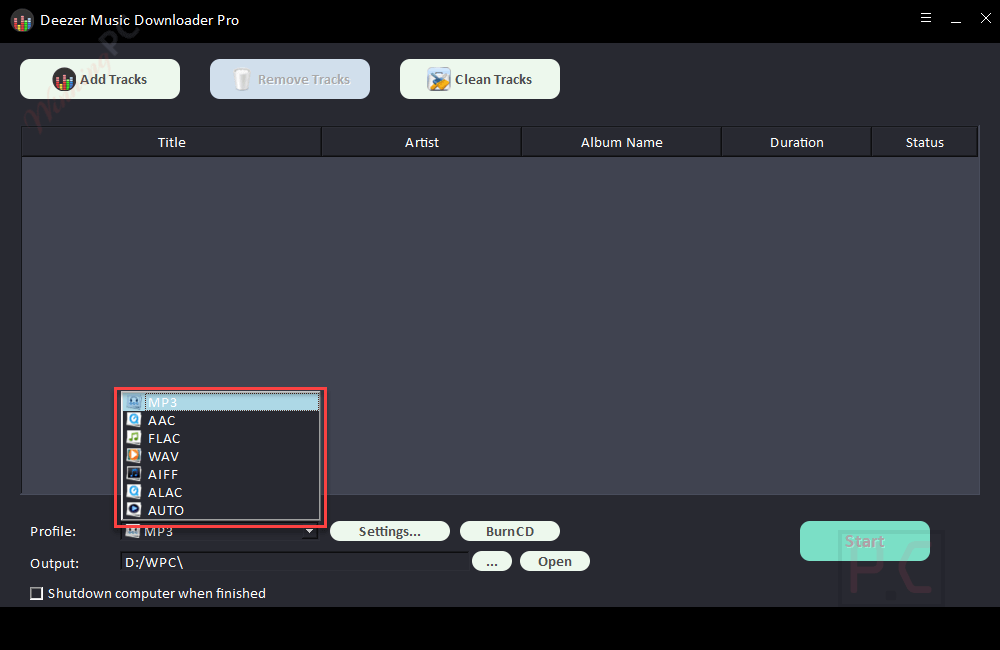Open the output folder
1000x650 pixels.
[555, 561]
